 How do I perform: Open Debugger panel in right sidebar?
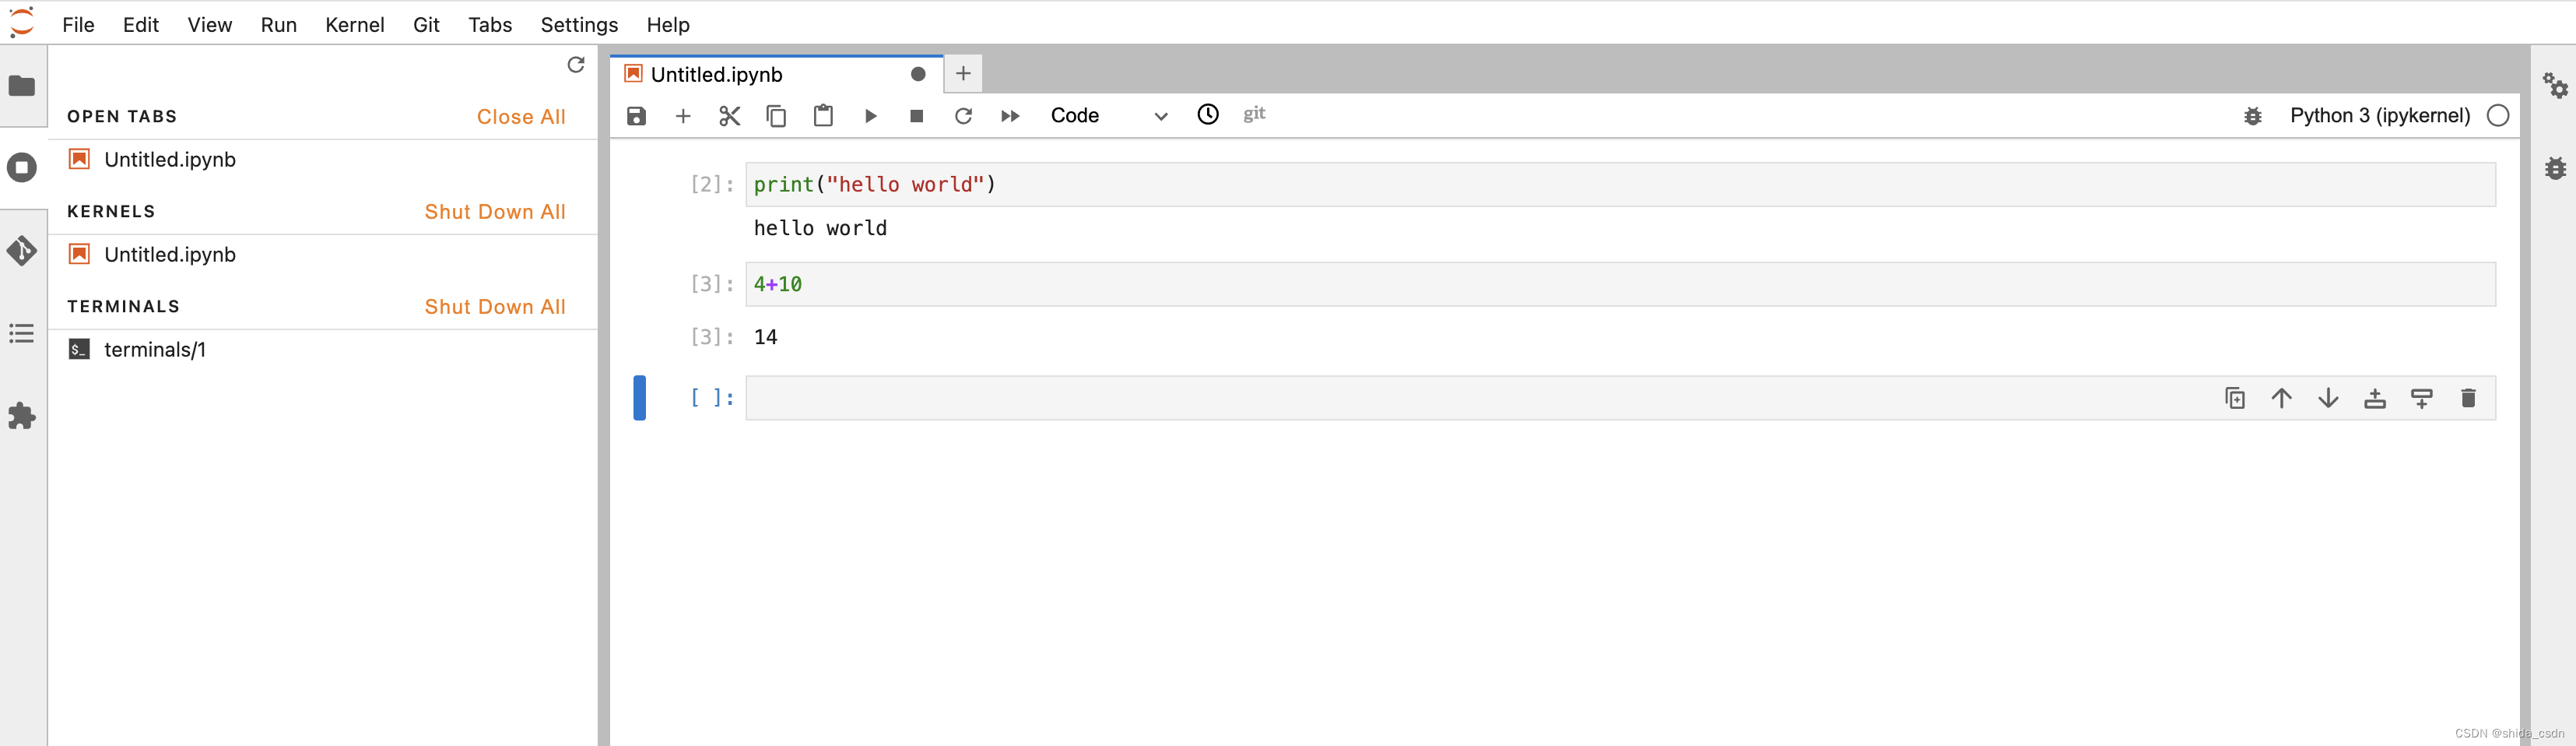[2555, 168]
